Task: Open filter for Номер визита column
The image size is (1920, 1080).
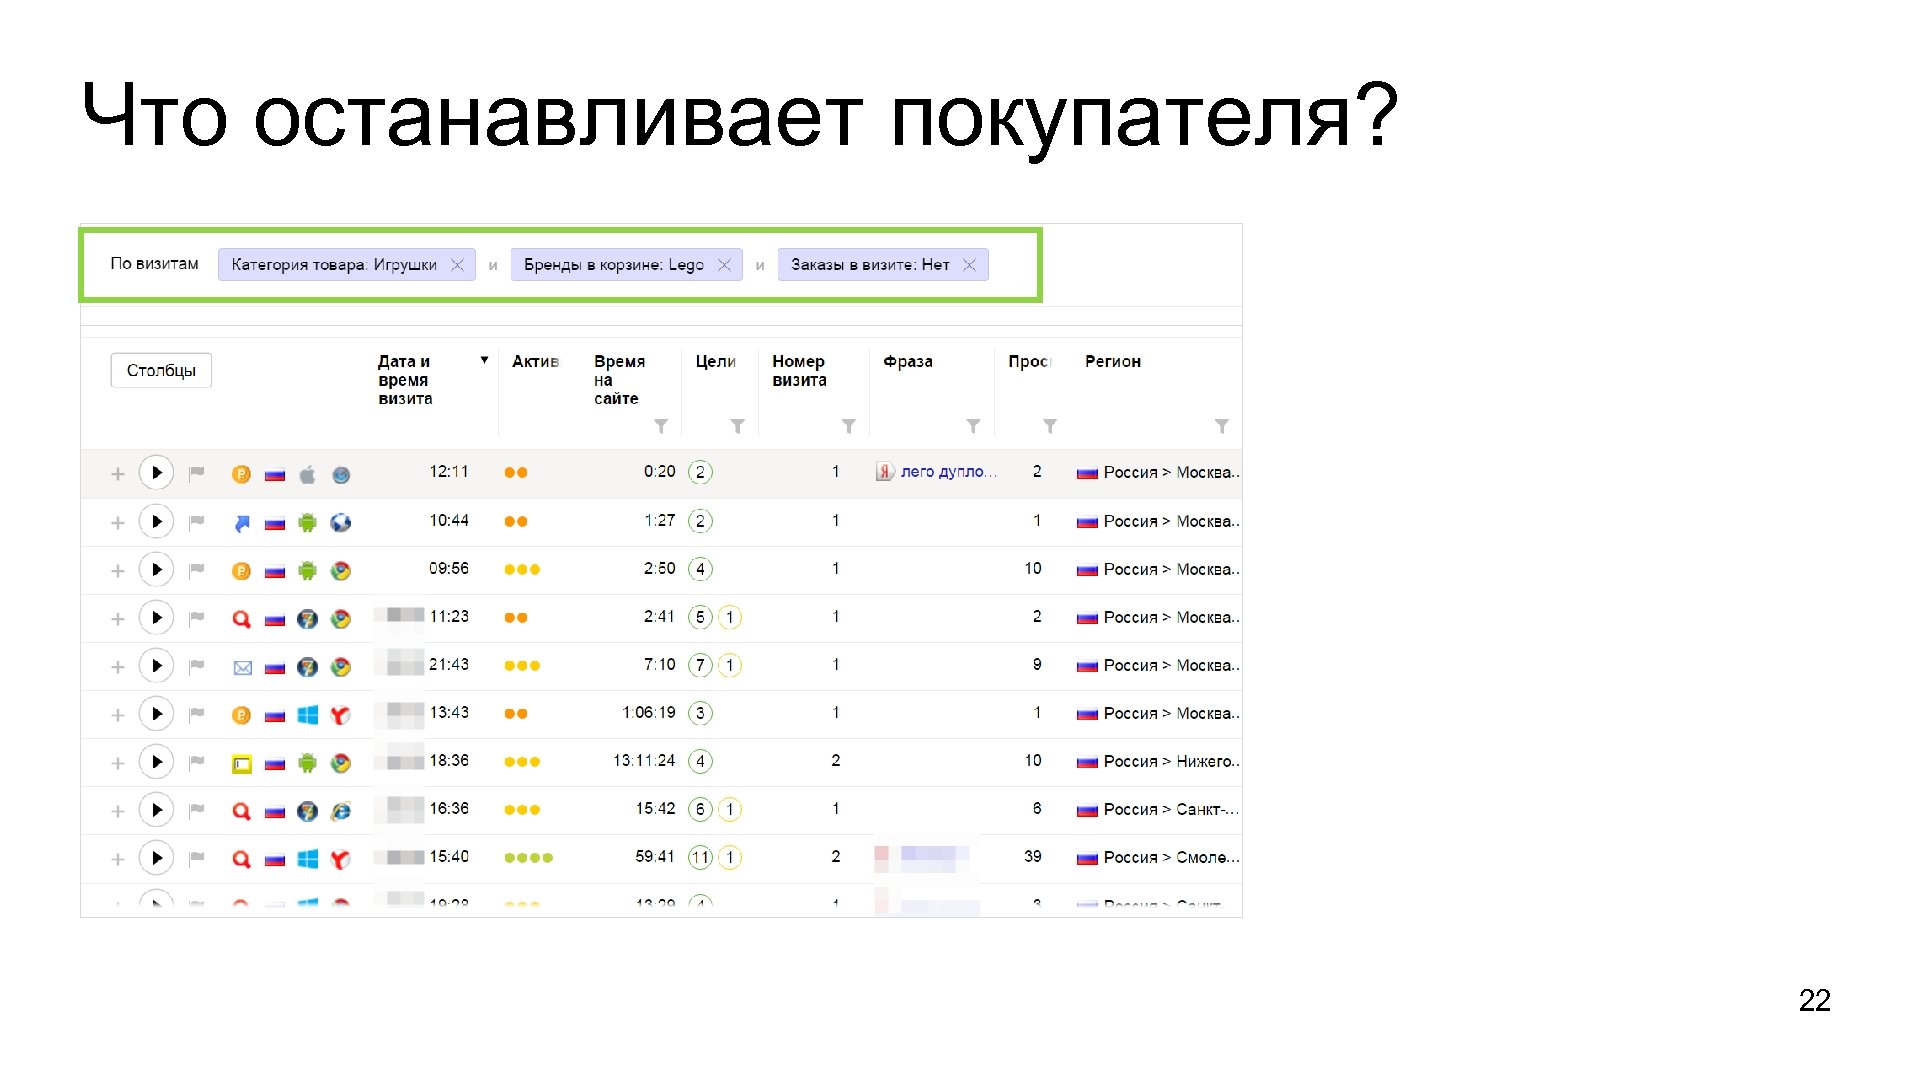Action: click(848, 427)
